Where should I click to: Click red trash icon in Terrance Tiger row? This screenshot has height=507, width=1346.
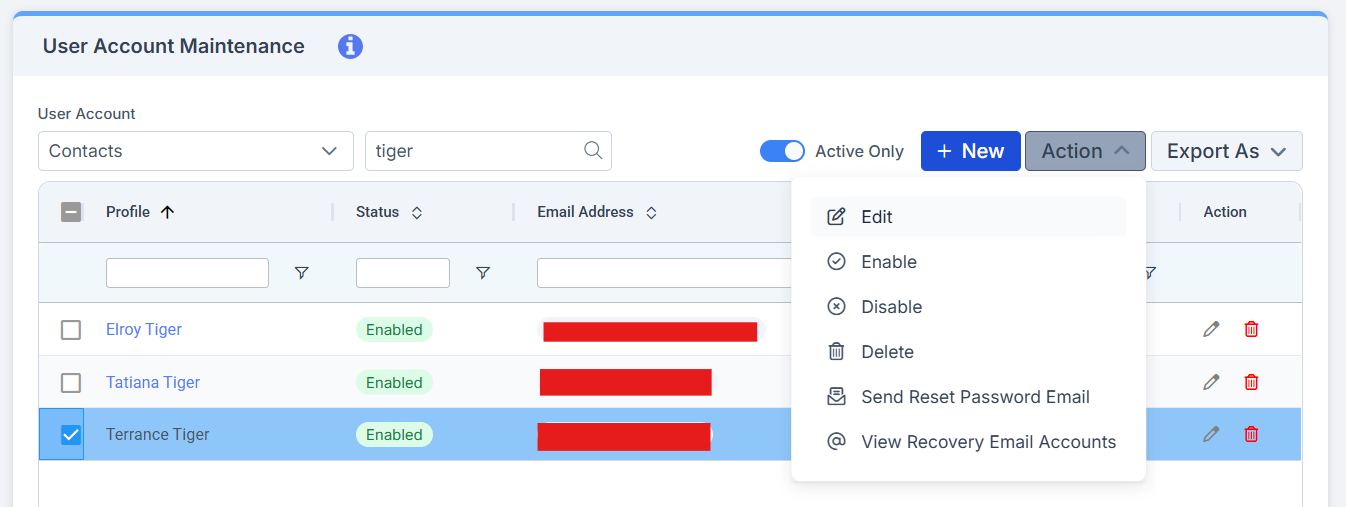click(x=1251, y=434)
